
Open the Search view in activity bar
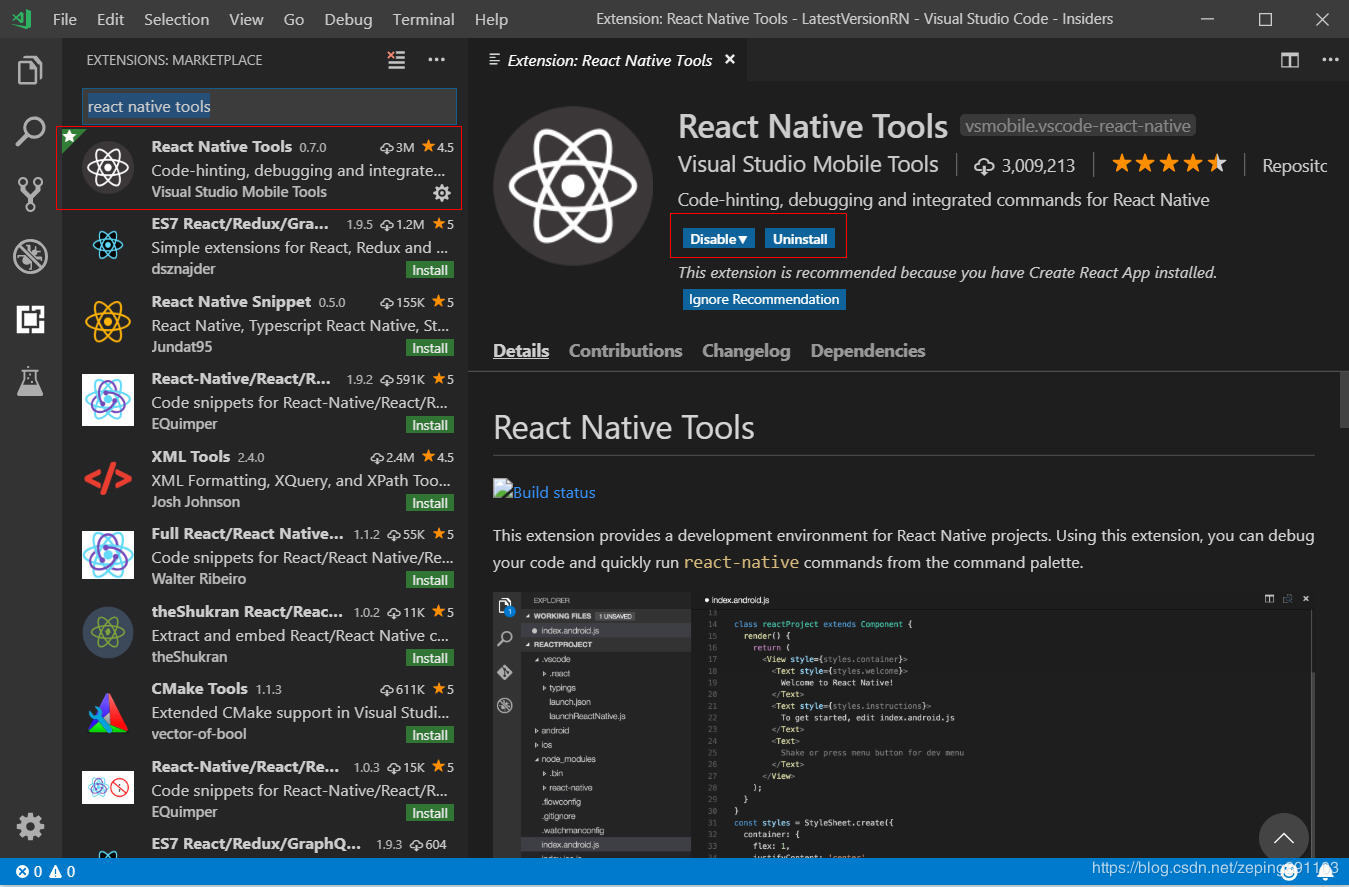click(x=31, y=131)
